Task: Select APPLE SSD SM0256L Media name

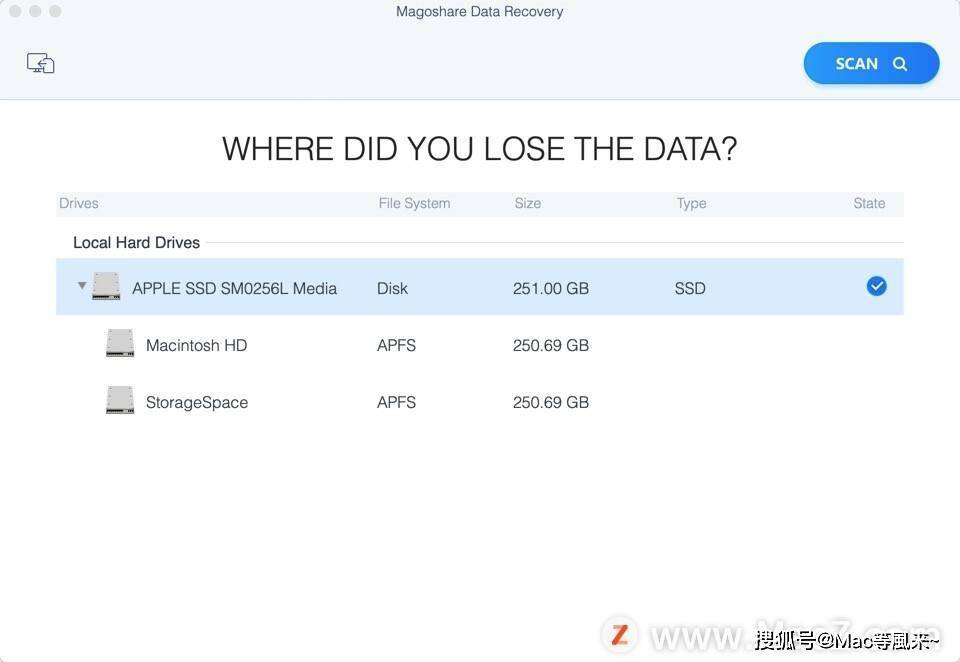Action: [x=234, y=288]
